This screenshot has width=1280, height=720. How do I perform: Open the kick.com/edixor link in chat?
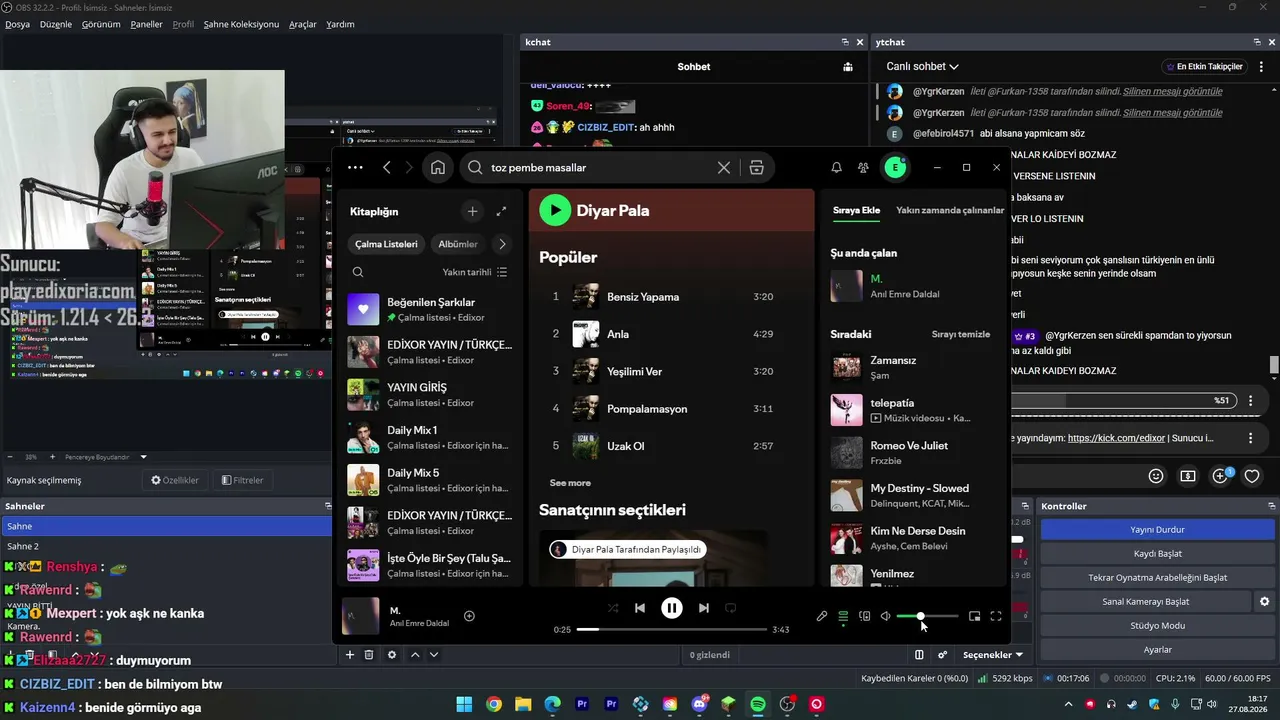coord(1116,438)
